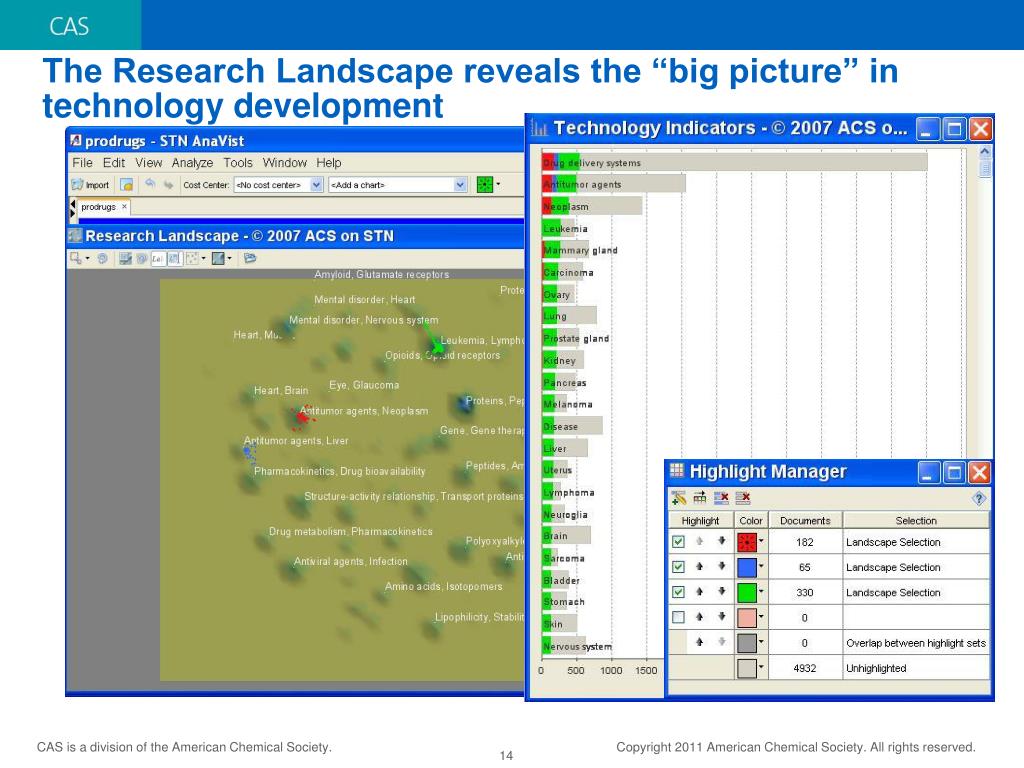
Task: Click the undo arrow in AnaVist toolbar
Action: (x=150, y=184)
